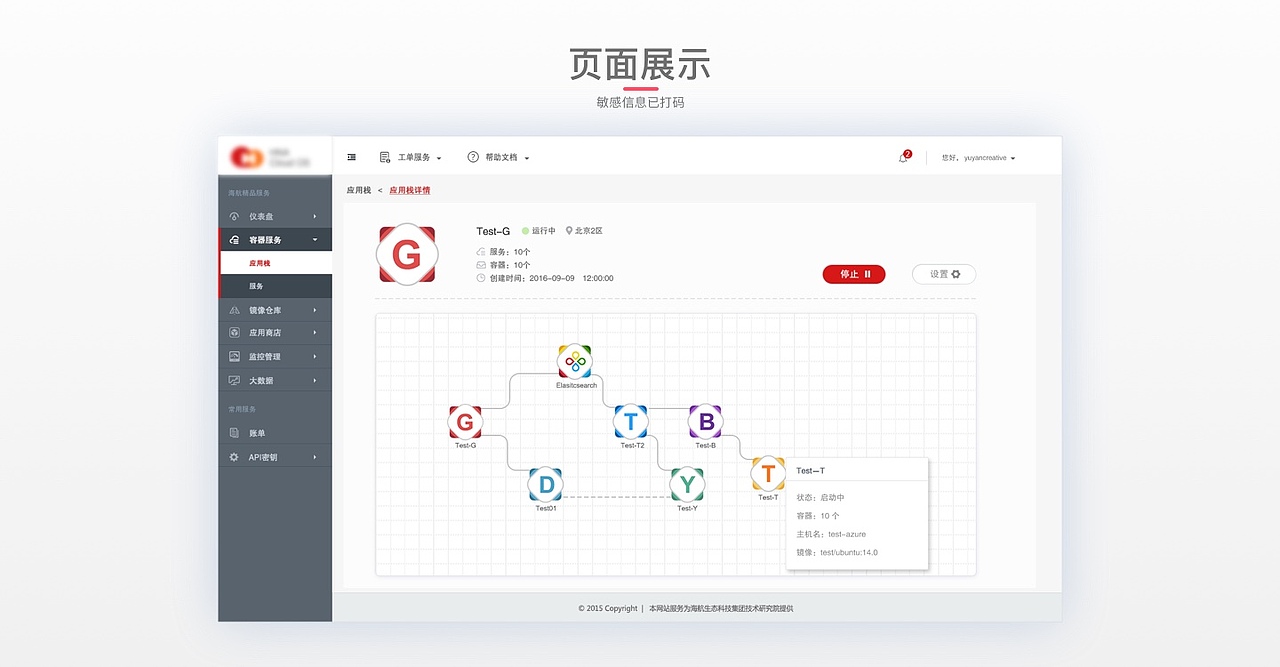Image resolution: width=1280 pixels, height=667 pixels.
Task: Click the 北京2区 region text
Action: pos(589,231)
